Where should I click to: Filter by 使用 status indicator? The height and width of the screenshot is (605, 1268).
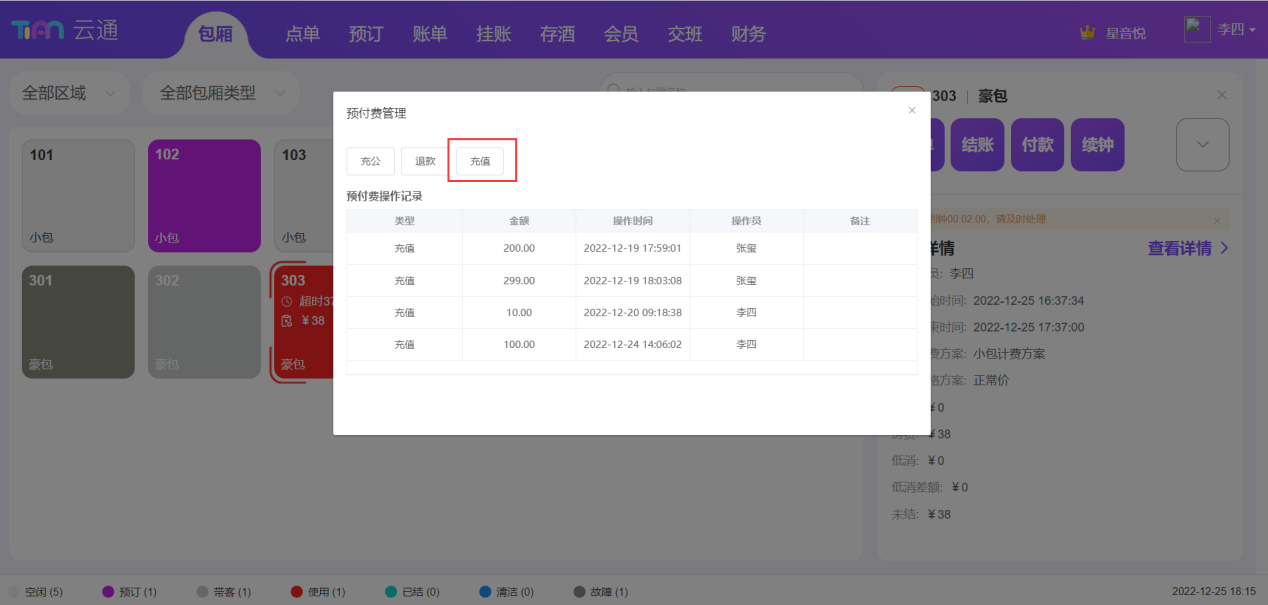[x=297, y=592]
